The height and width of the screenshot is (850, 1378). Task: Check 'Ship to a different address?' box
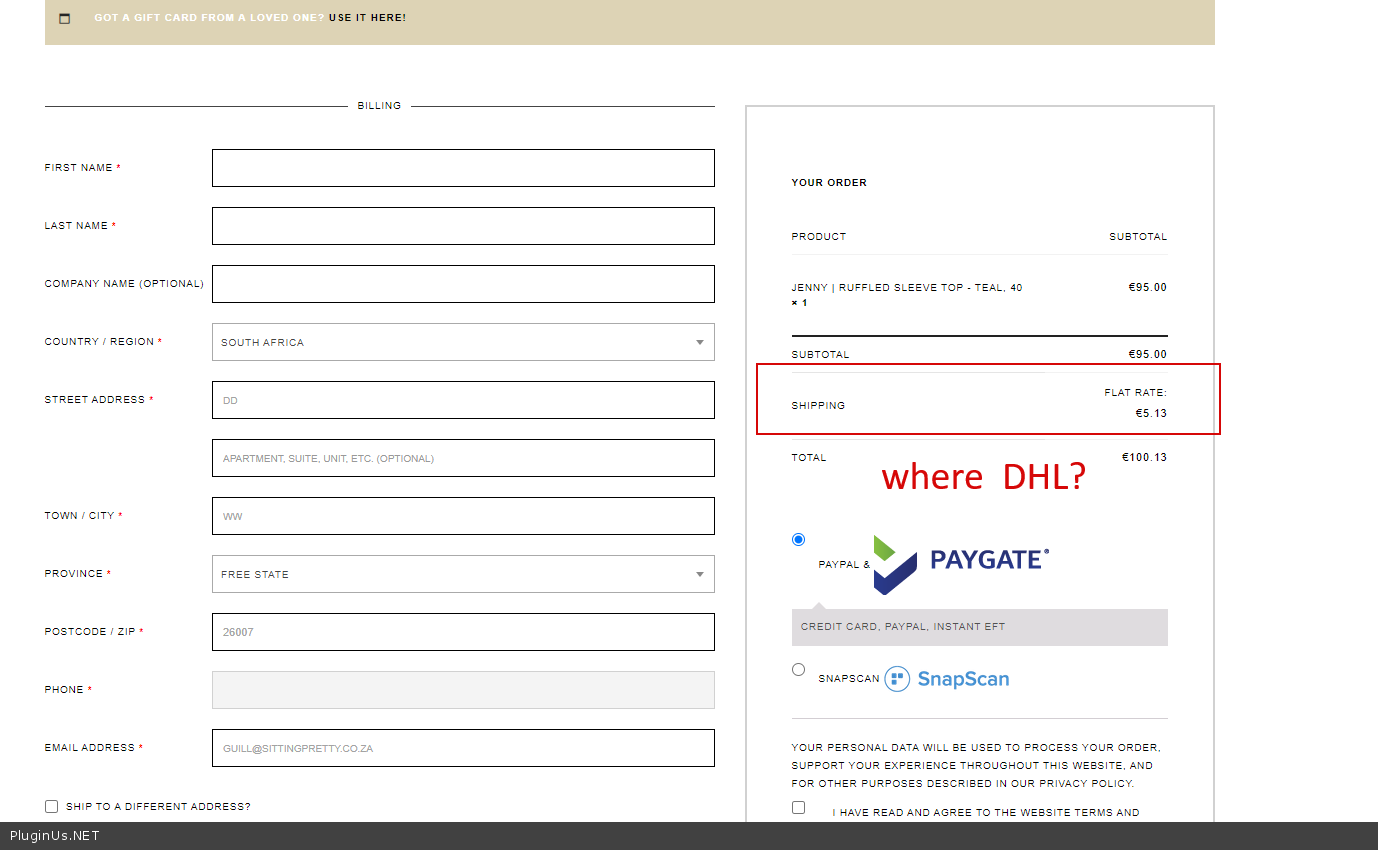click(52, 806)
